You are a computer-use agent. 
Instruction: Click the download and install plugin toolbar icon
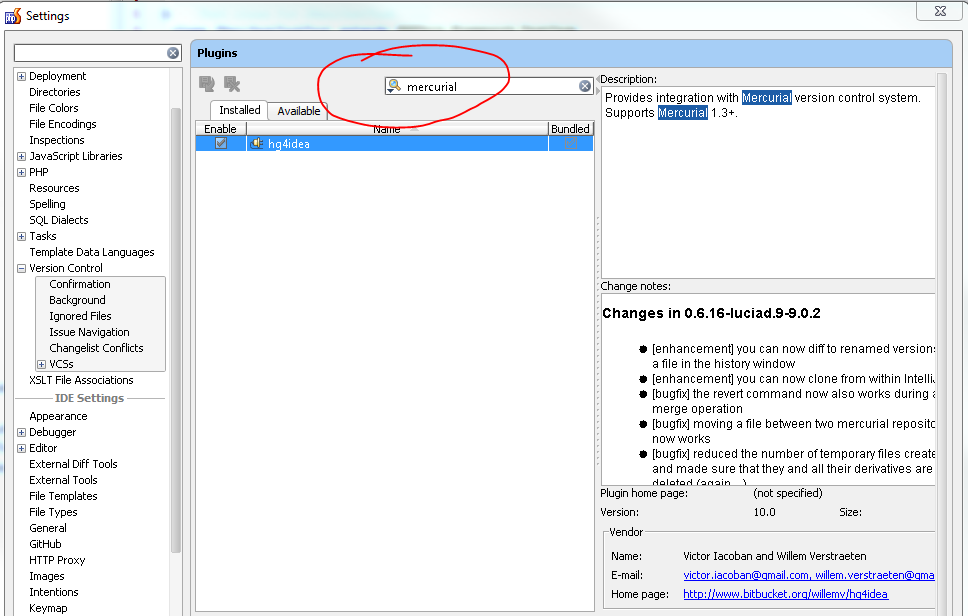tap(207, 83)
